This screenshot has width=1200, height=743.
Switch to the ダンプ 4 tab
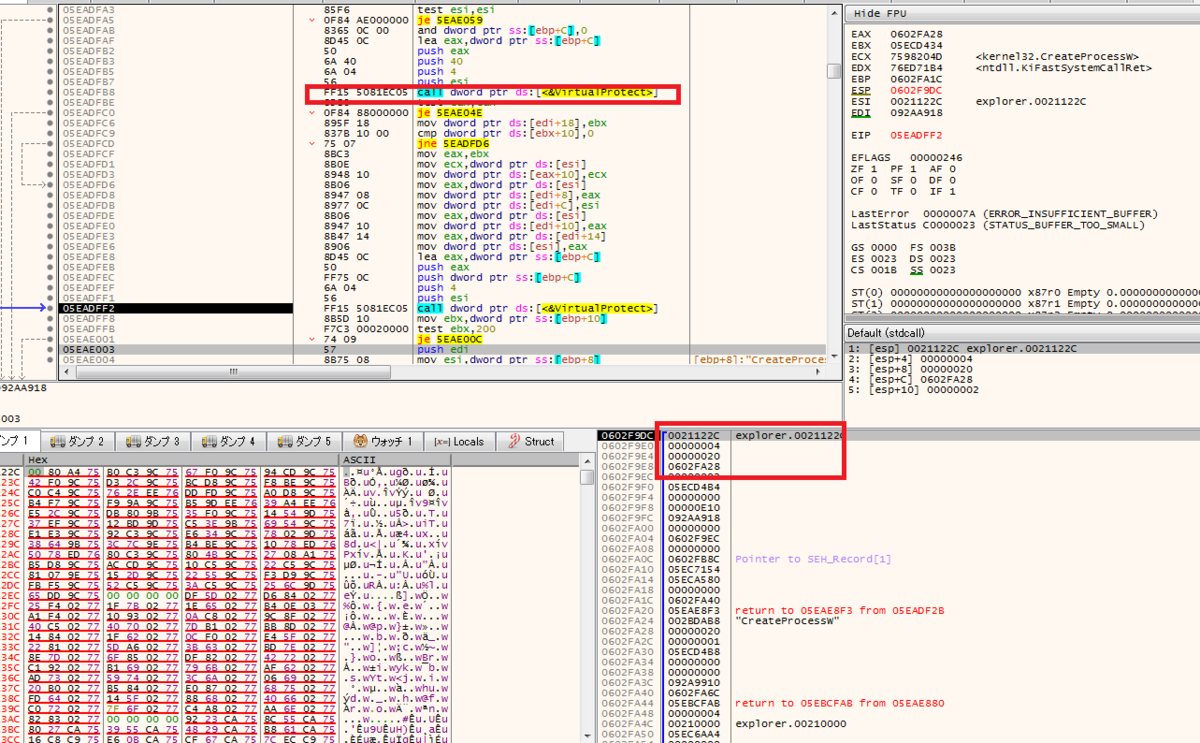231,441
